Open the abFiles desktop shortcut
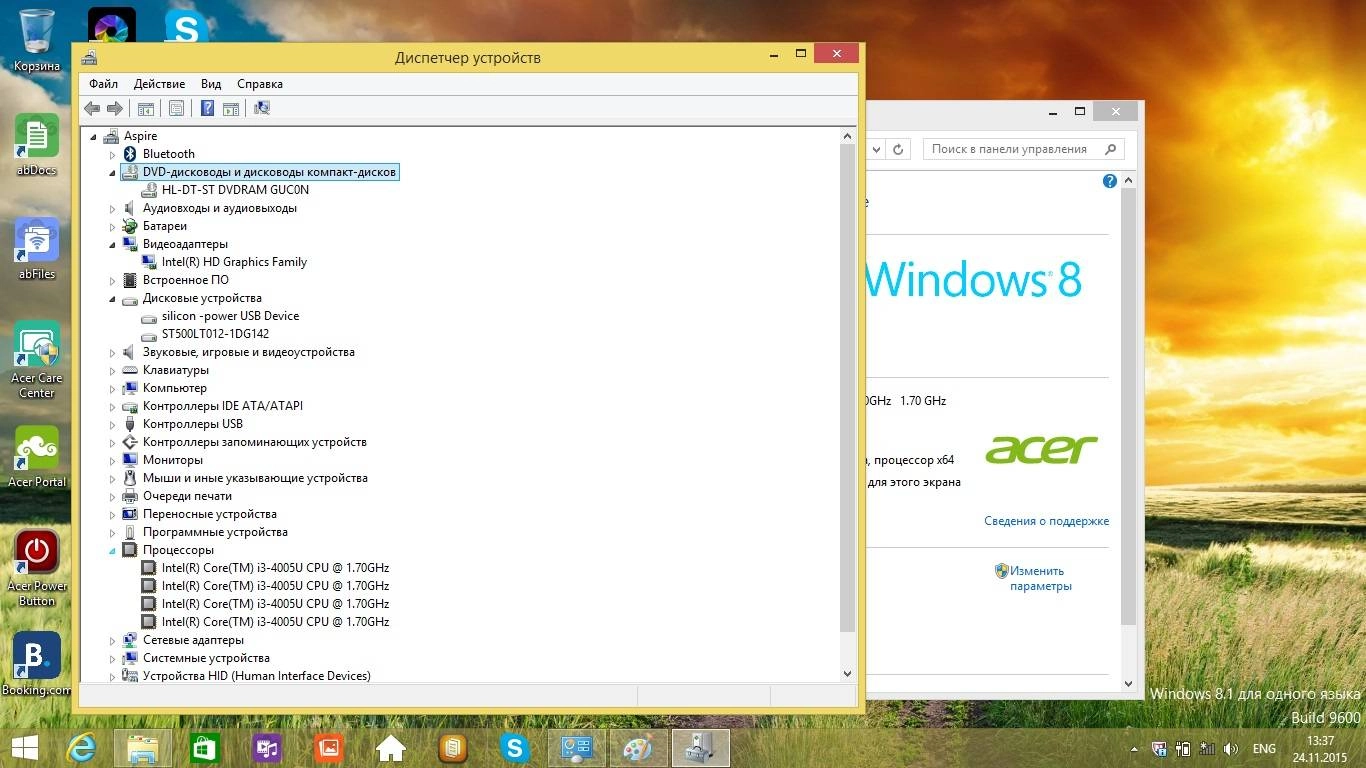This screenshot has width=1366, height=768. (37, 248)
